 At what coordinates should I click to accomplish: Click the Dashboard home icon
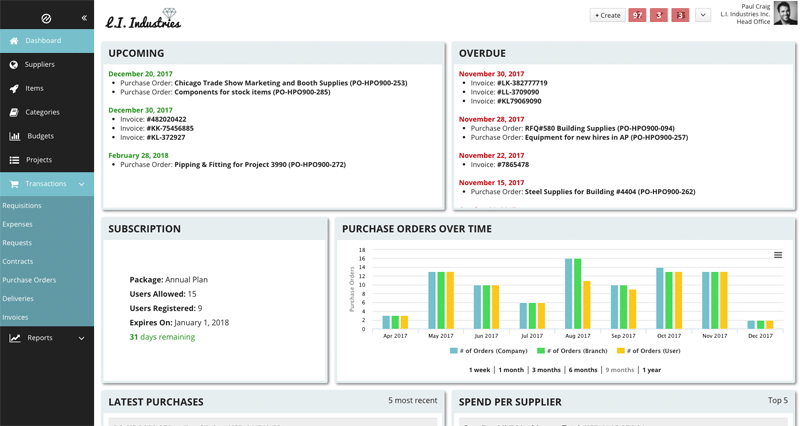[x=14, y=41]
